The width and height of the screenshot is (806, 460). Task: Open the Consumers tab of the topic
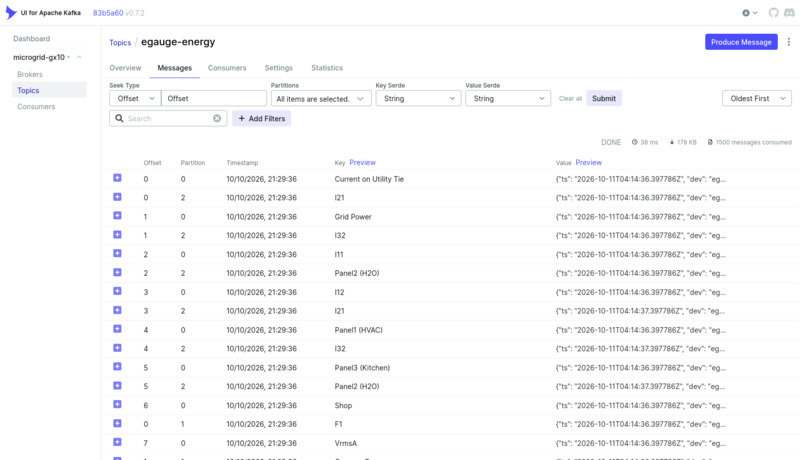pos(227,68)
